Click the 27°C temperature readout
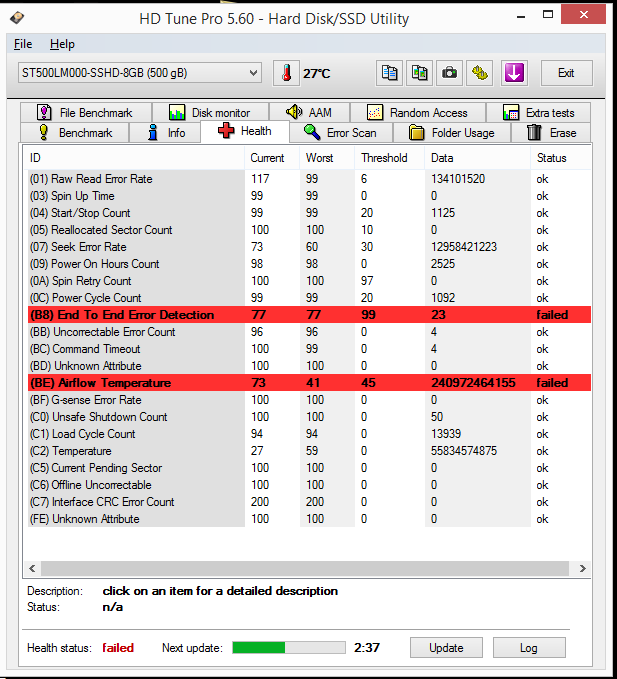 click(x=317, y=74)
